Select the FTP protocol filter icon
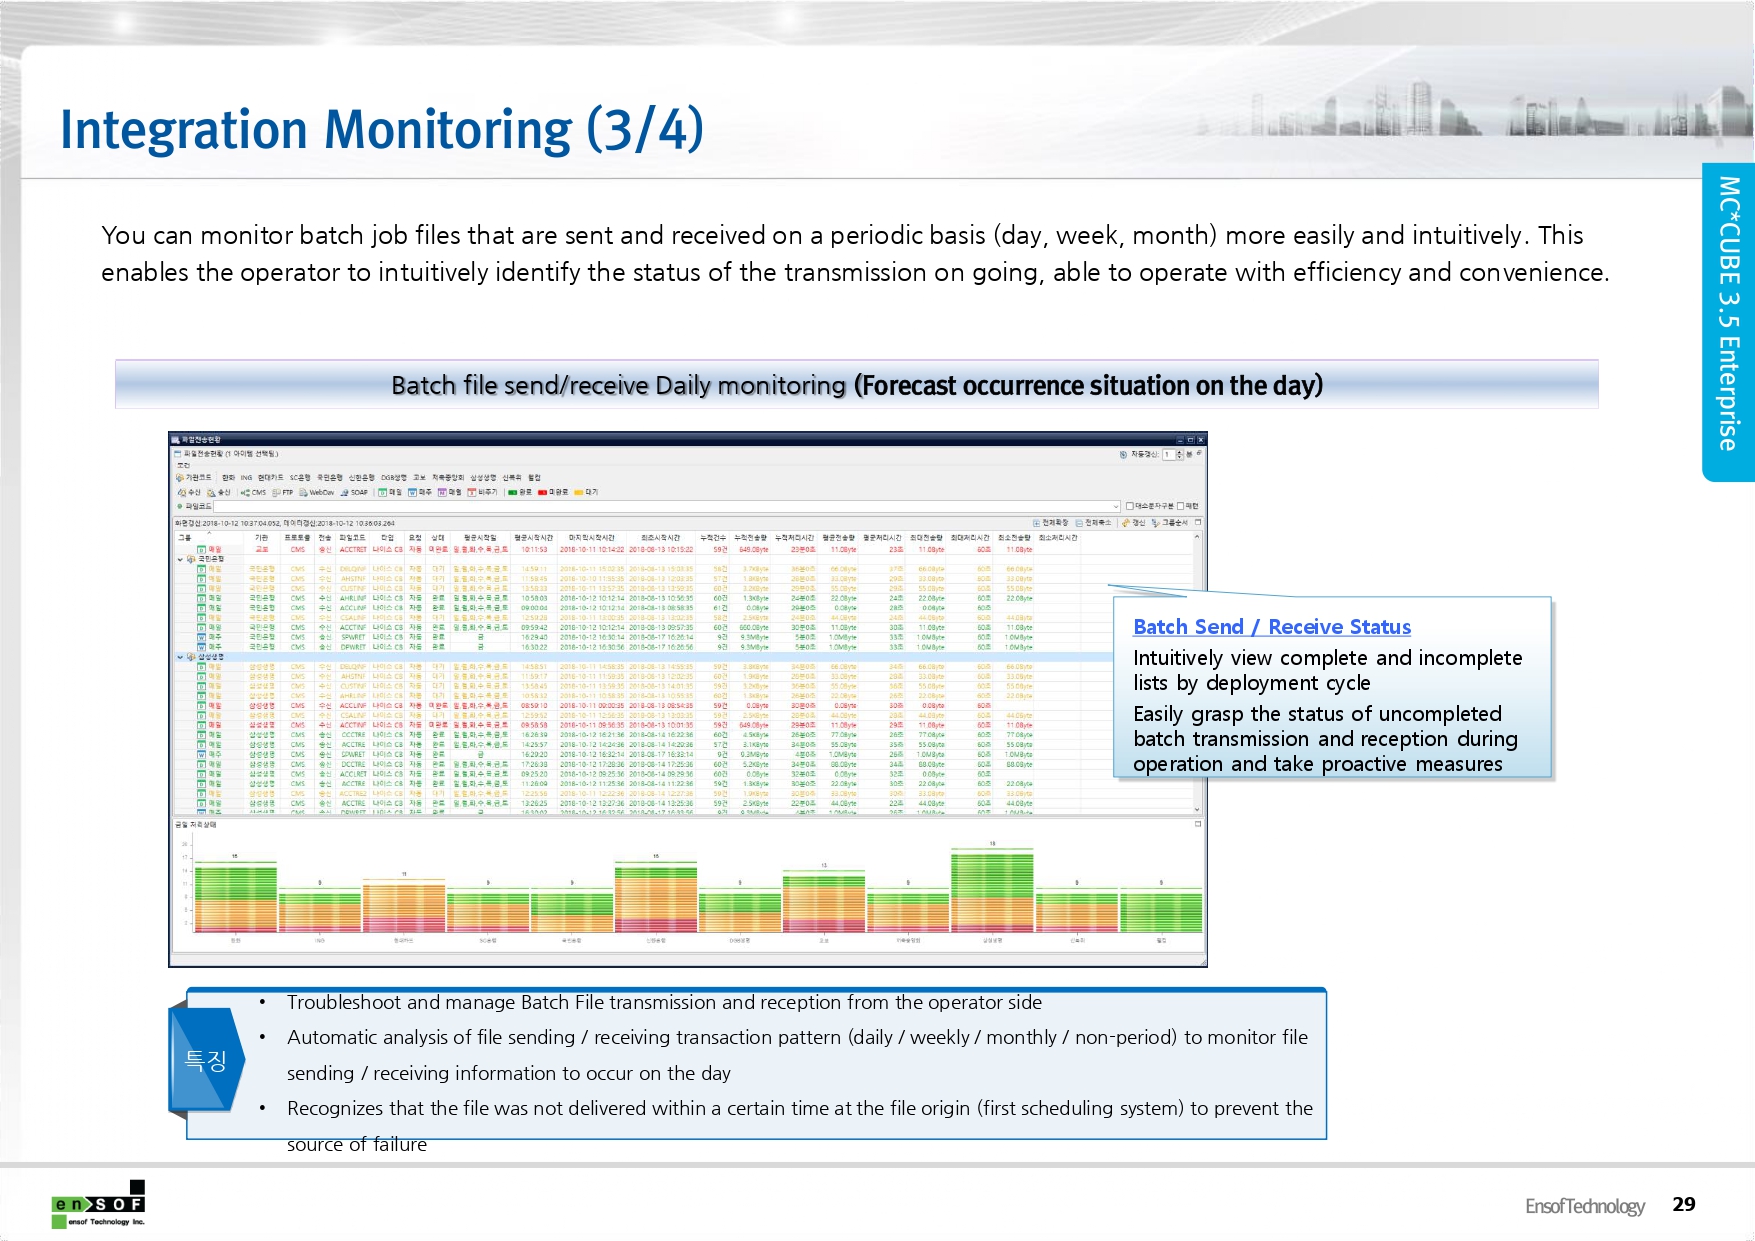This screenshot has height=1241, width=1755. [276, 492]
